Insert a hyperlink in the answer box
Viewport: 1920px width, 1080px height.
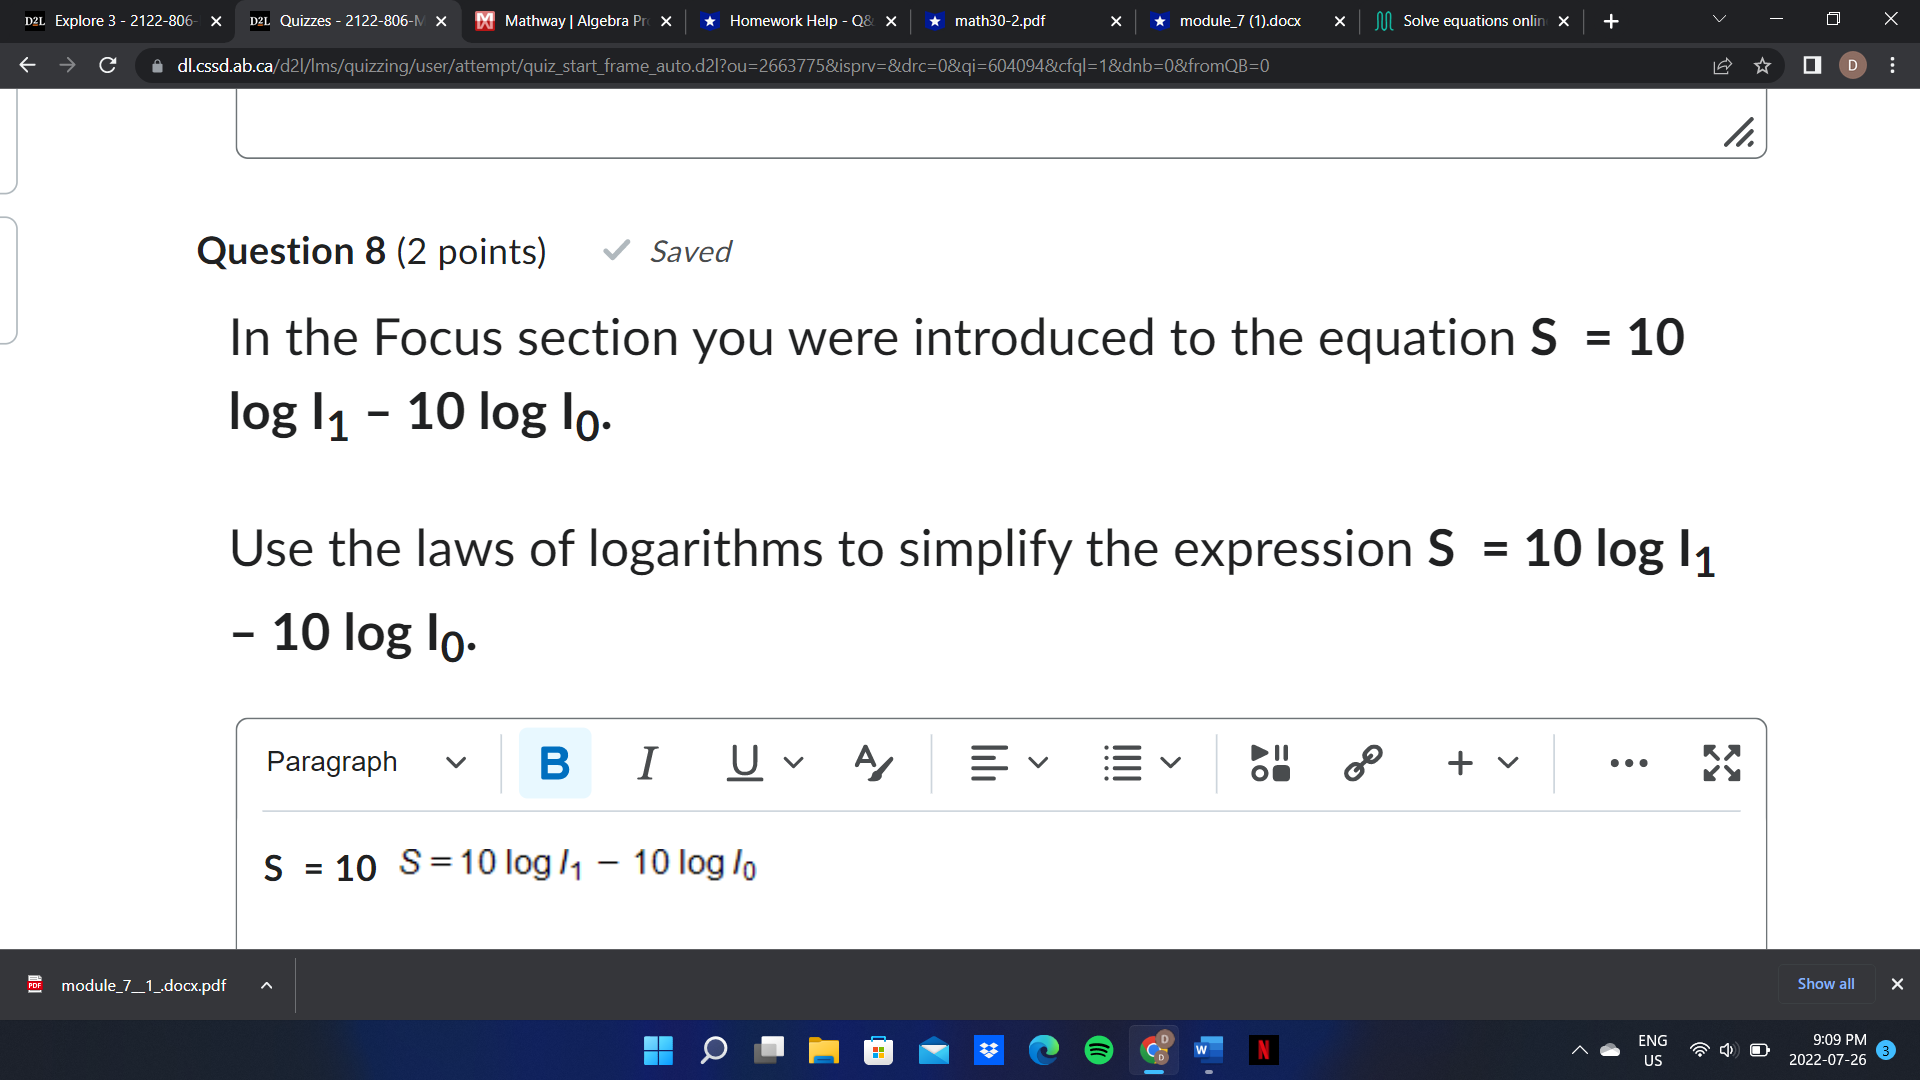tap(1362, 763)
